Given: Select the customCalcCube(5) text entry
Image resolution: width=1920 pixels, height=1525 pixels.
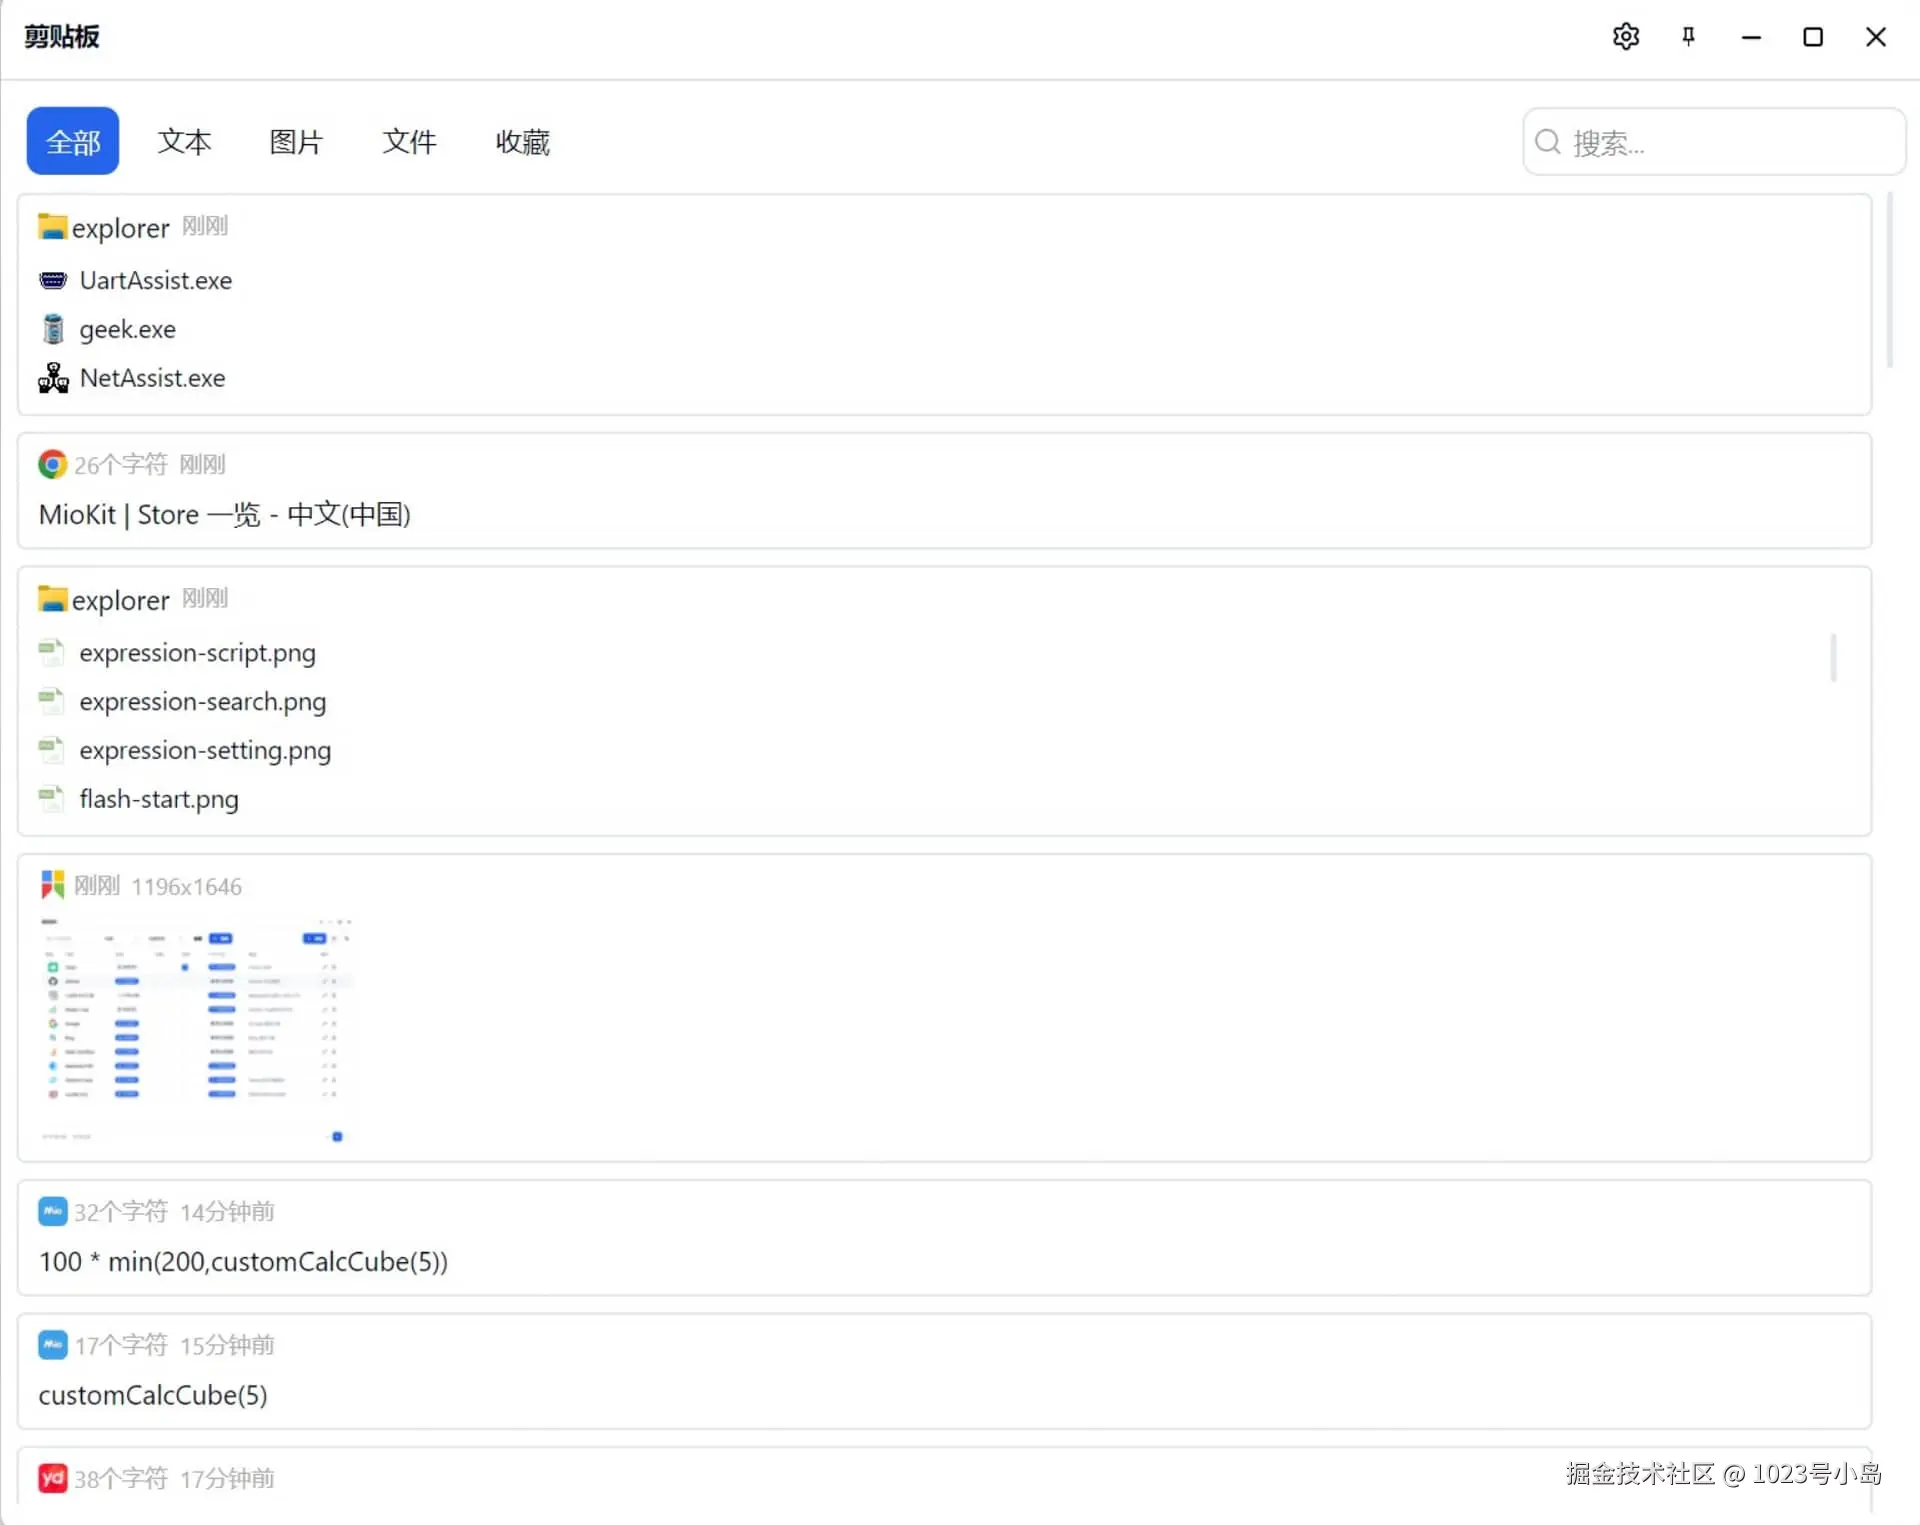Looking at the screenshot, I should pos(153,1395).
